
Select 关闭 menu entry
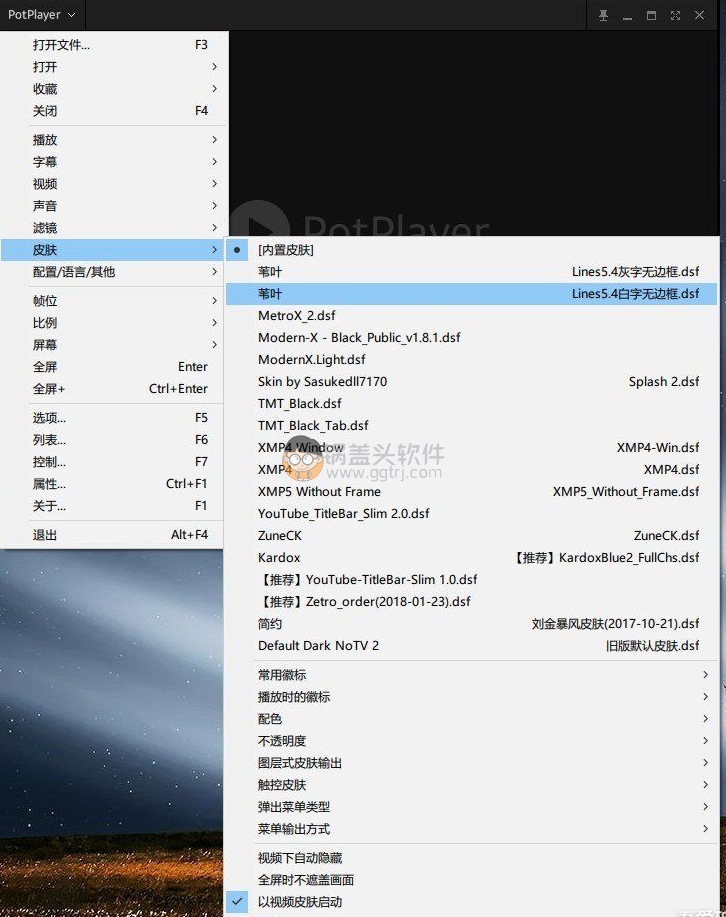pos(113,111)
